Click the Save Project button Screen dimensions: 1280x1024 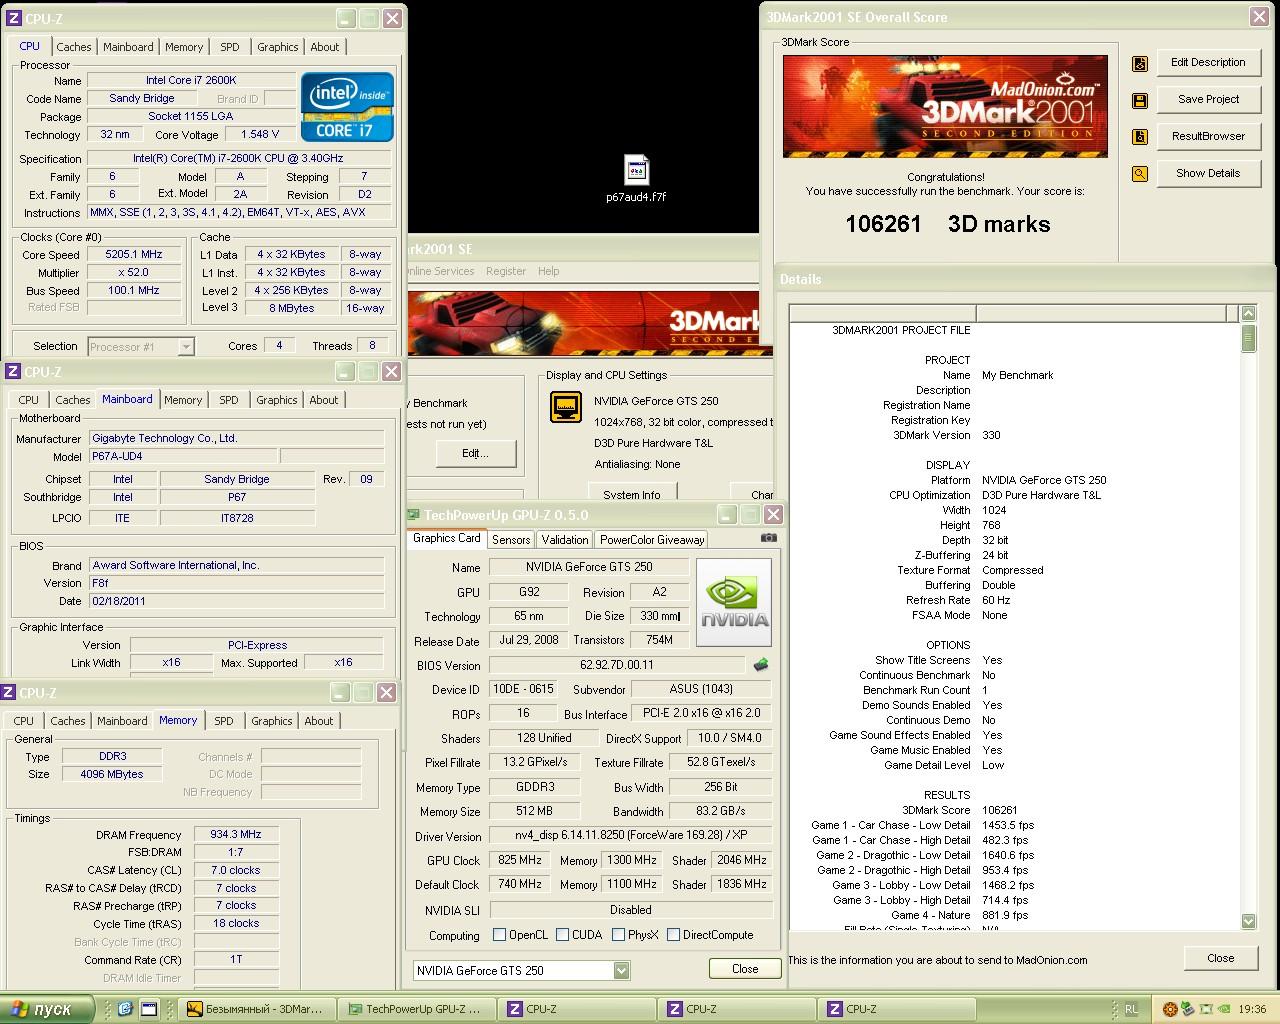click(1208, 99)
